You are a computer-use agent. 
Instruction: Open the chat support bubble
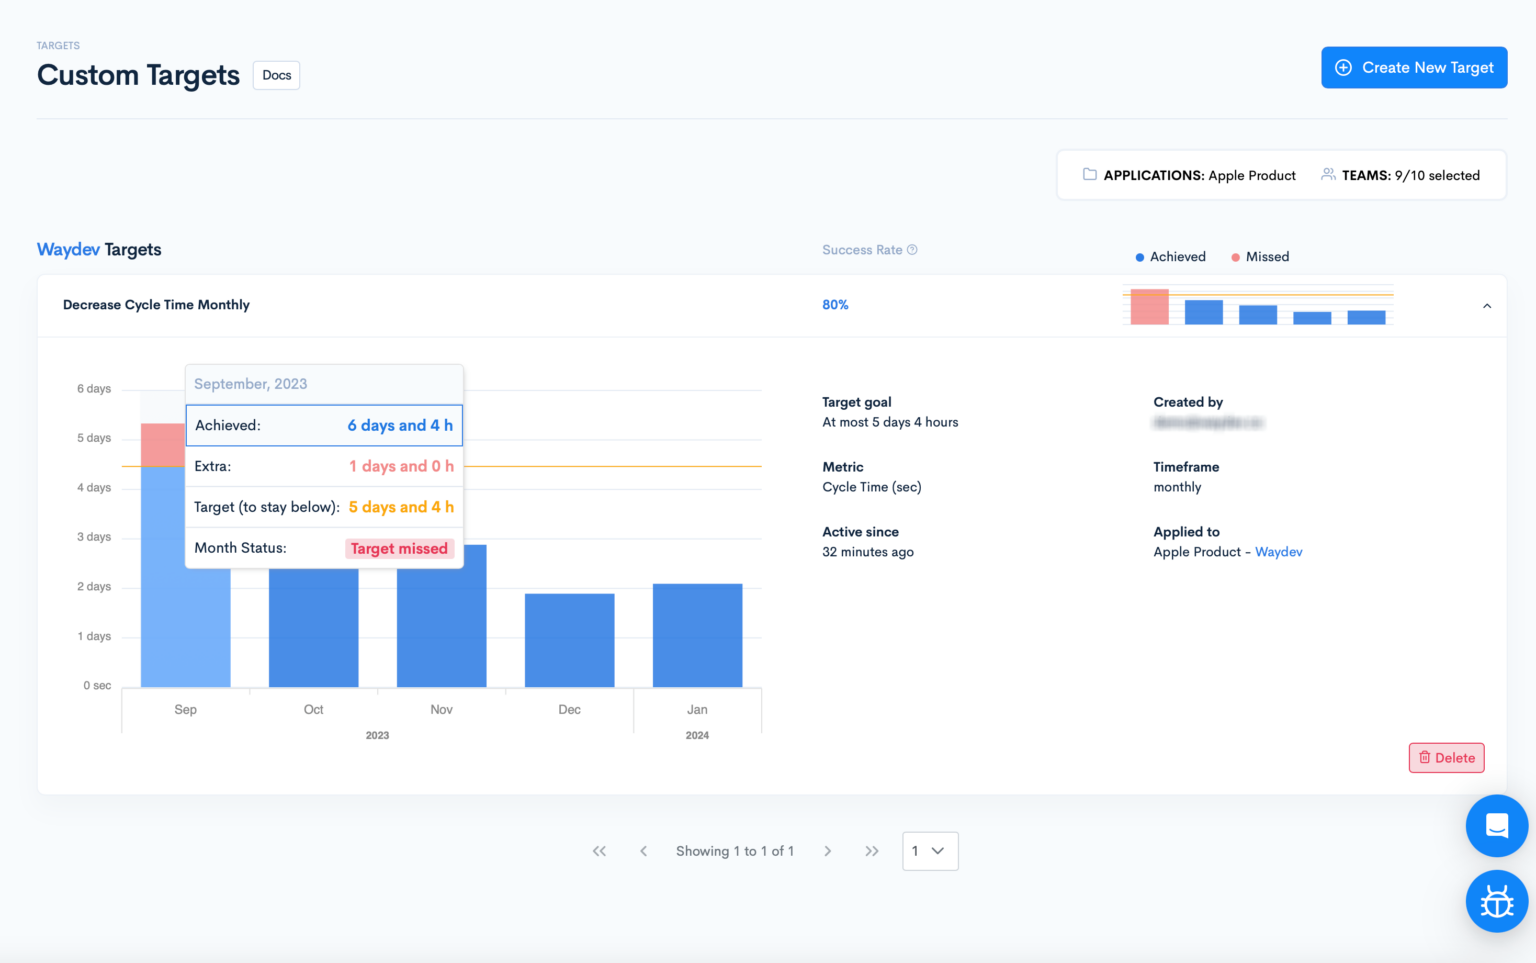1496,825
